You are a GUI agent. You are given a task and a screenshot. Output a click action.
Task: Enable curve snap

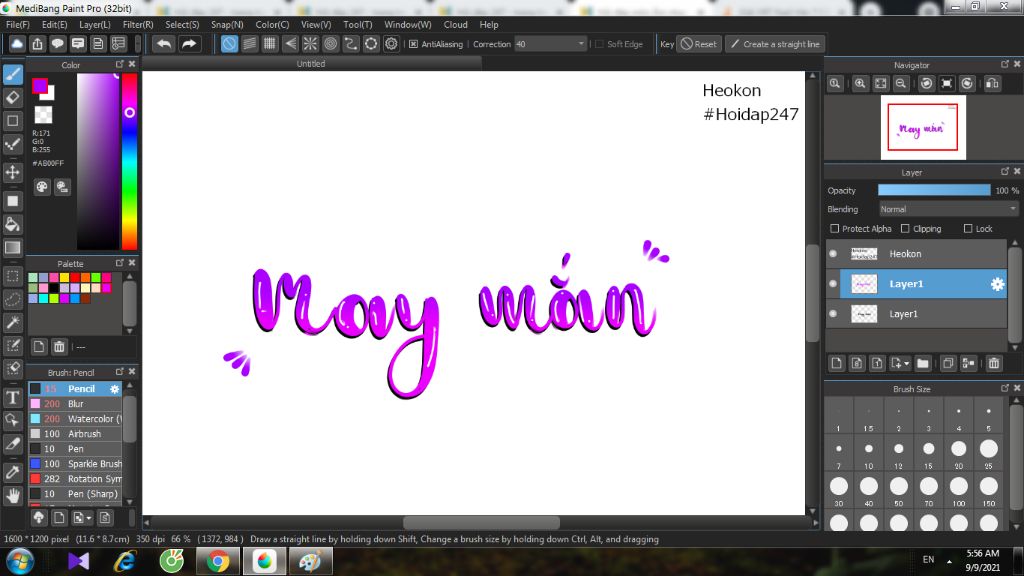[x=351, y=44]
